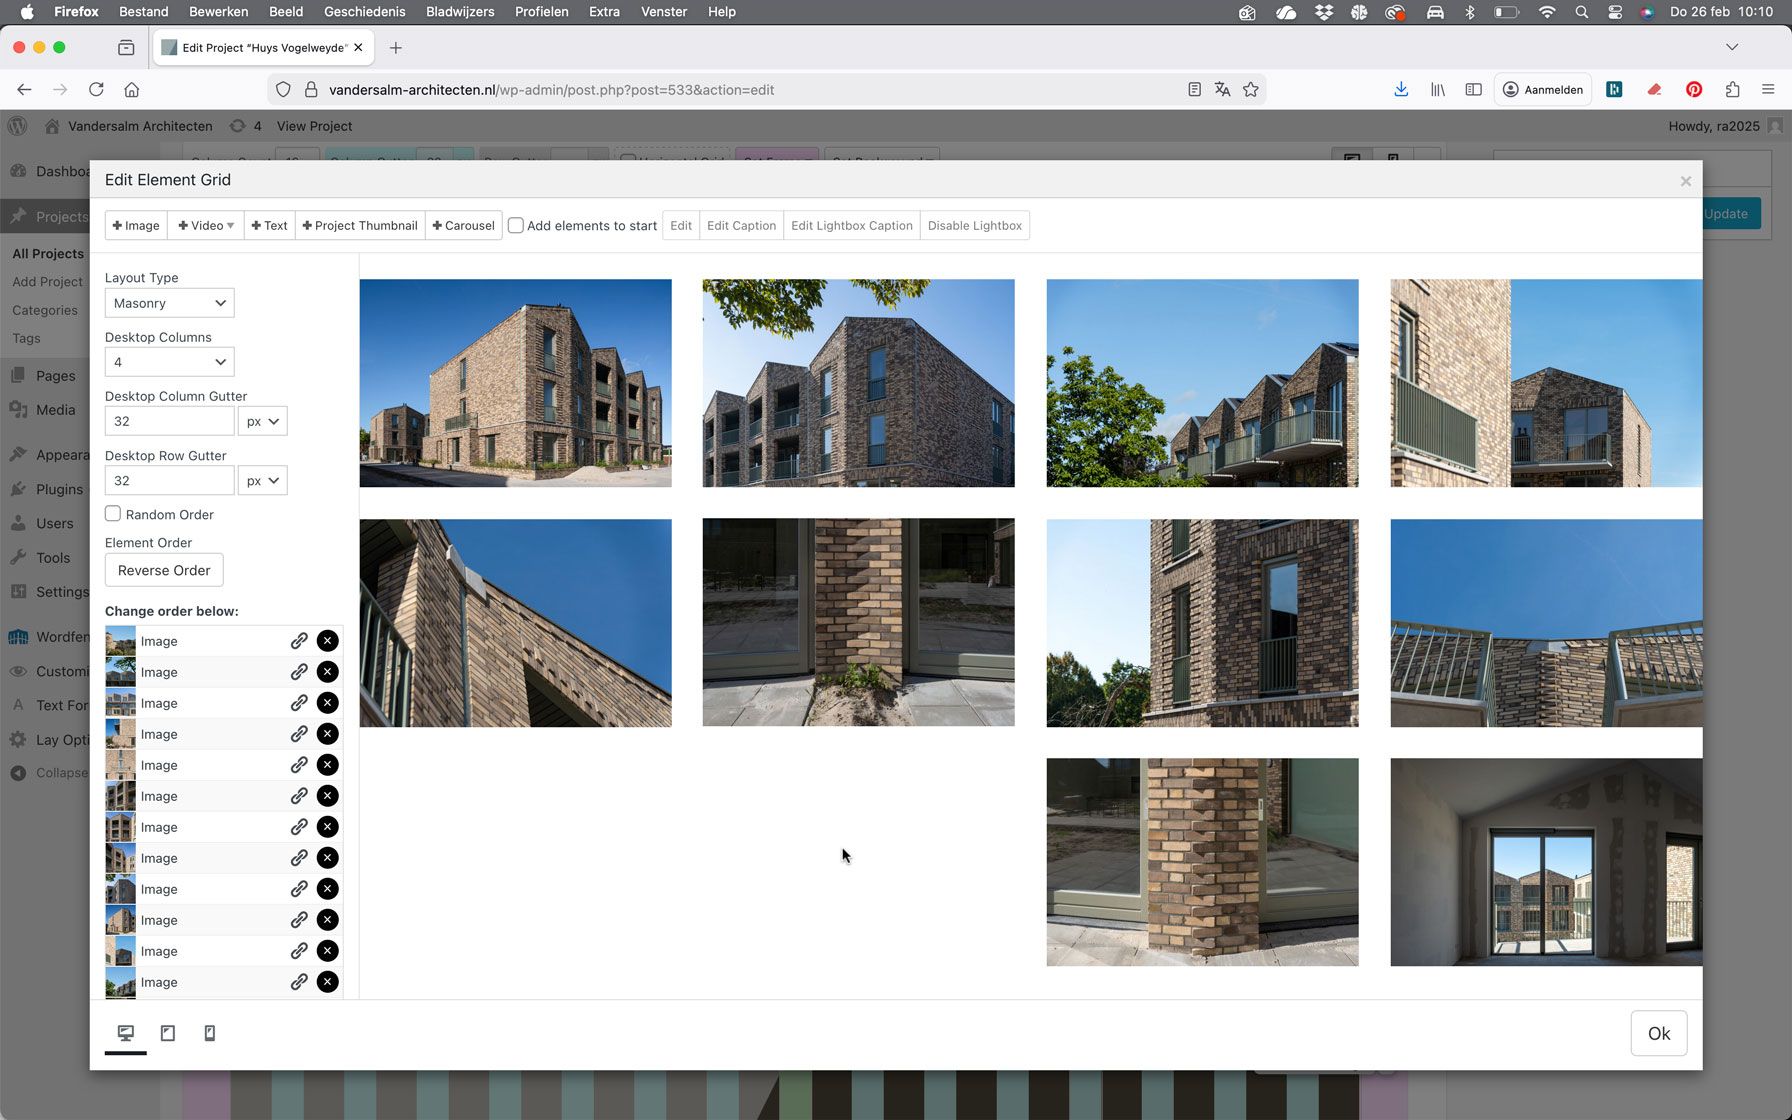
Task: Click the Desktop Row Gutter input field
Action: 169,480
